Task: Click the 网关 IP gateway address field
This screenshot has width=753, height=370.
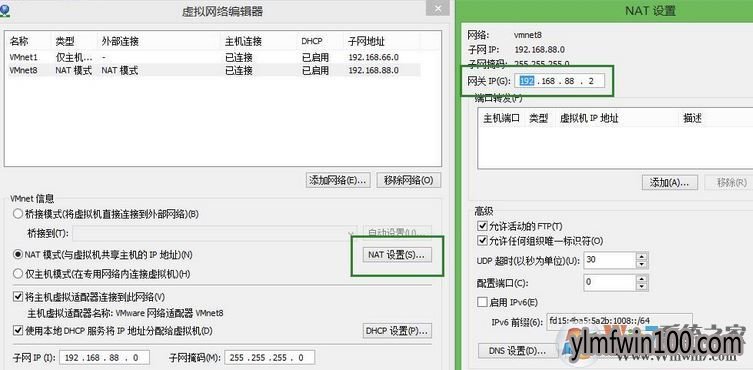Action: tap(559, 81)
